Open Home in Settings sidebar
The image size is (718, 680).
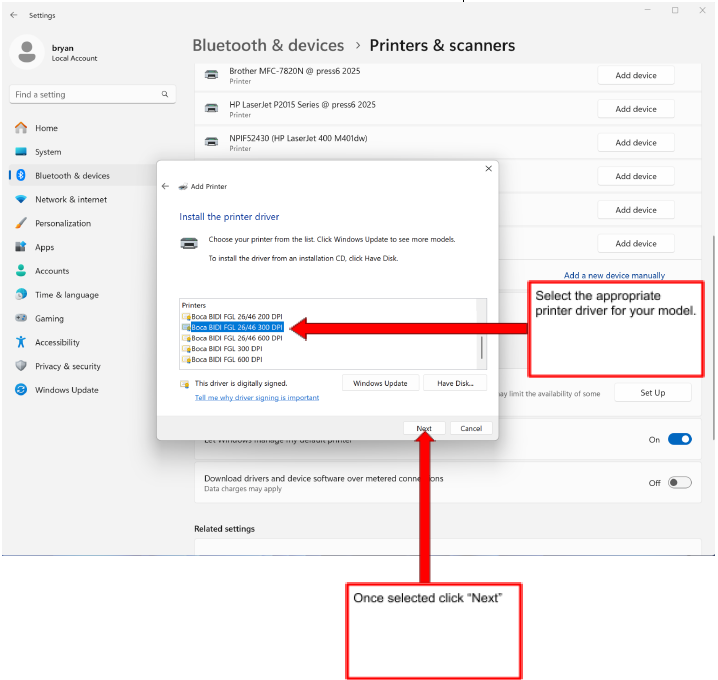click(46, 128)
